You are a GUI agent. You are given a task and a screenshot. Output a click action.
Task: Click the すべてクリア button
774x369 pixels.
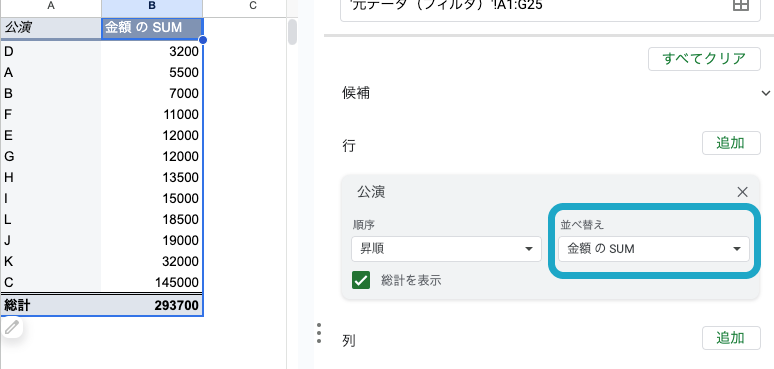click(x=704, y=59)
